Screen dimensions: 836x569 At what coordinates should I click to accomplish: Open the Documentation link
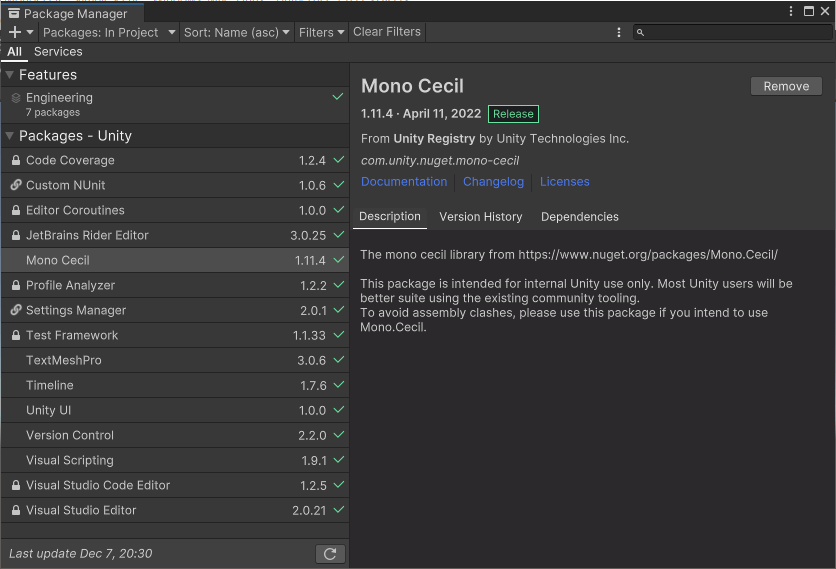click(x=404, y=182)
